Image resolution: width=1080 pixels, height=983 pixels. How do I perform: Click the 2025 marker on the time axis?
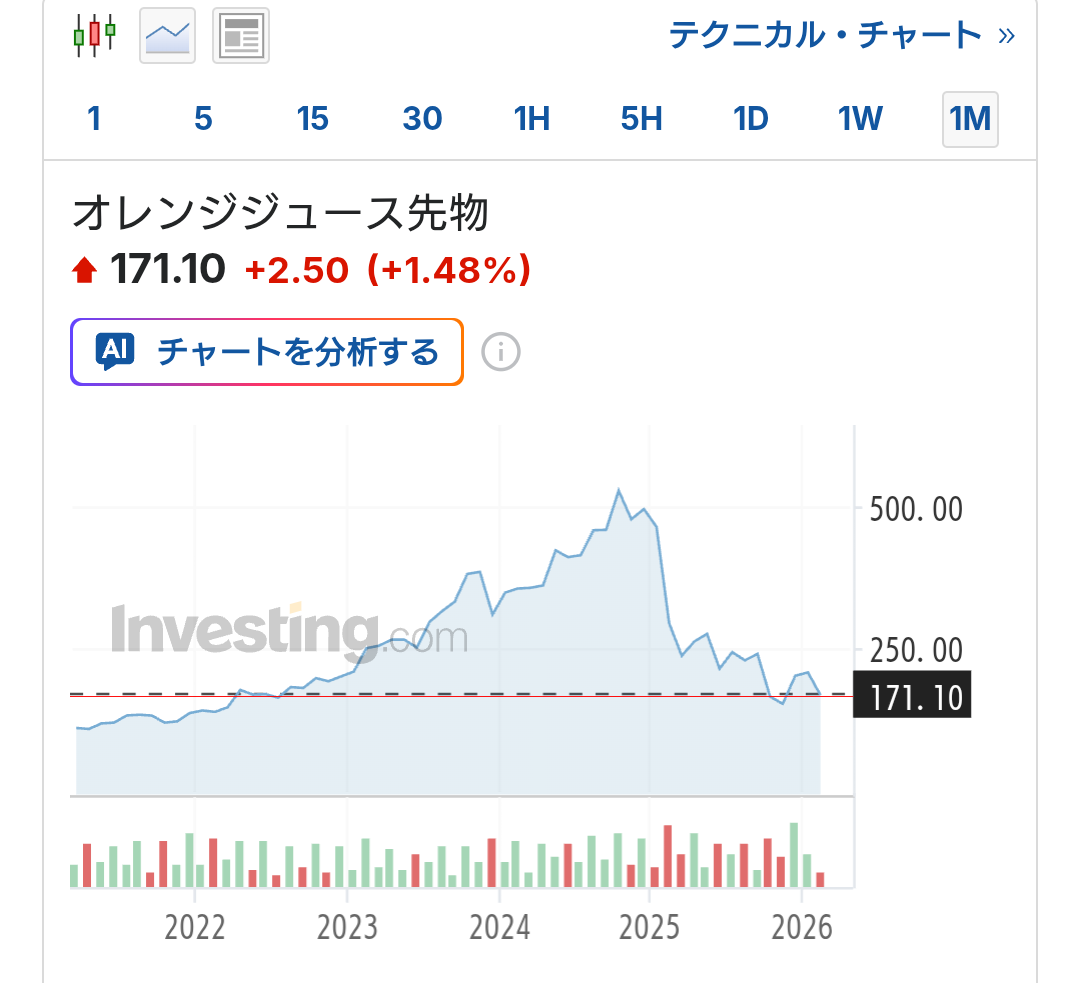point(651,928)
